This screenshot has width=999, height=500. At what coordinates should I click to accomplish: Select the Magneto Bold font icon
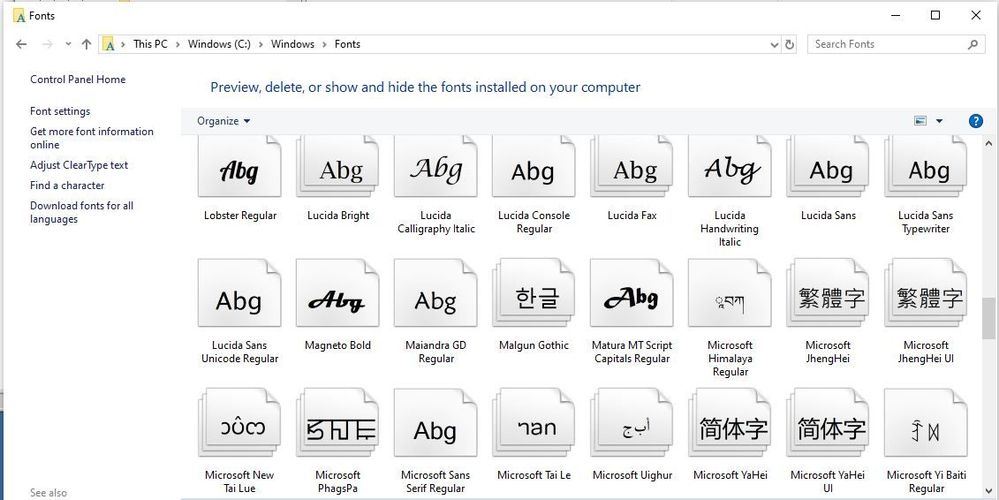pyautogui.click(x=338, y=293)
